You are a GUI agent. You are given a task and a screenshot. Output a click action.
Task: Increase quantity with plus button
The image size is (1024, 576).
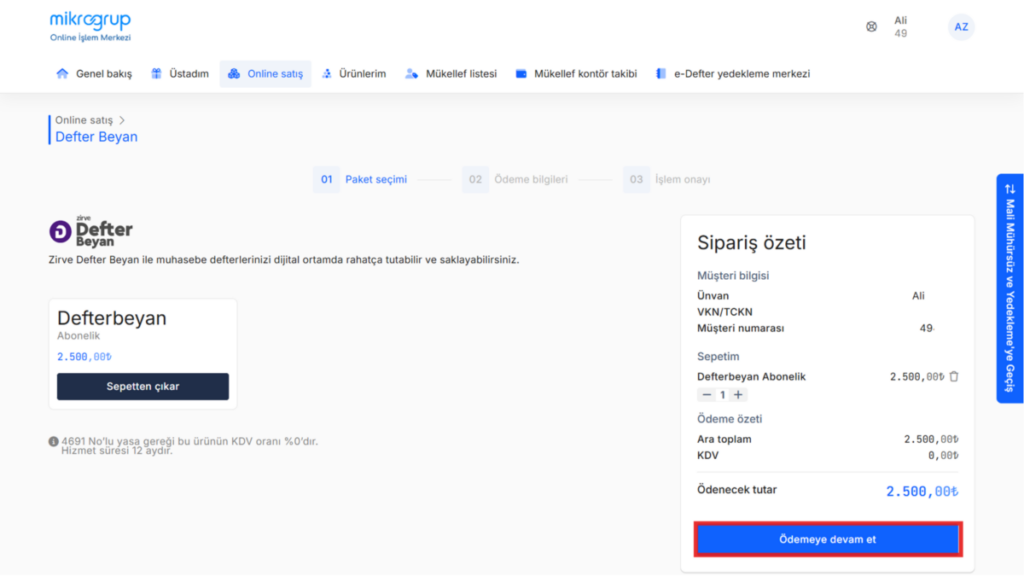pyautogui.click(x=738, y=394)
